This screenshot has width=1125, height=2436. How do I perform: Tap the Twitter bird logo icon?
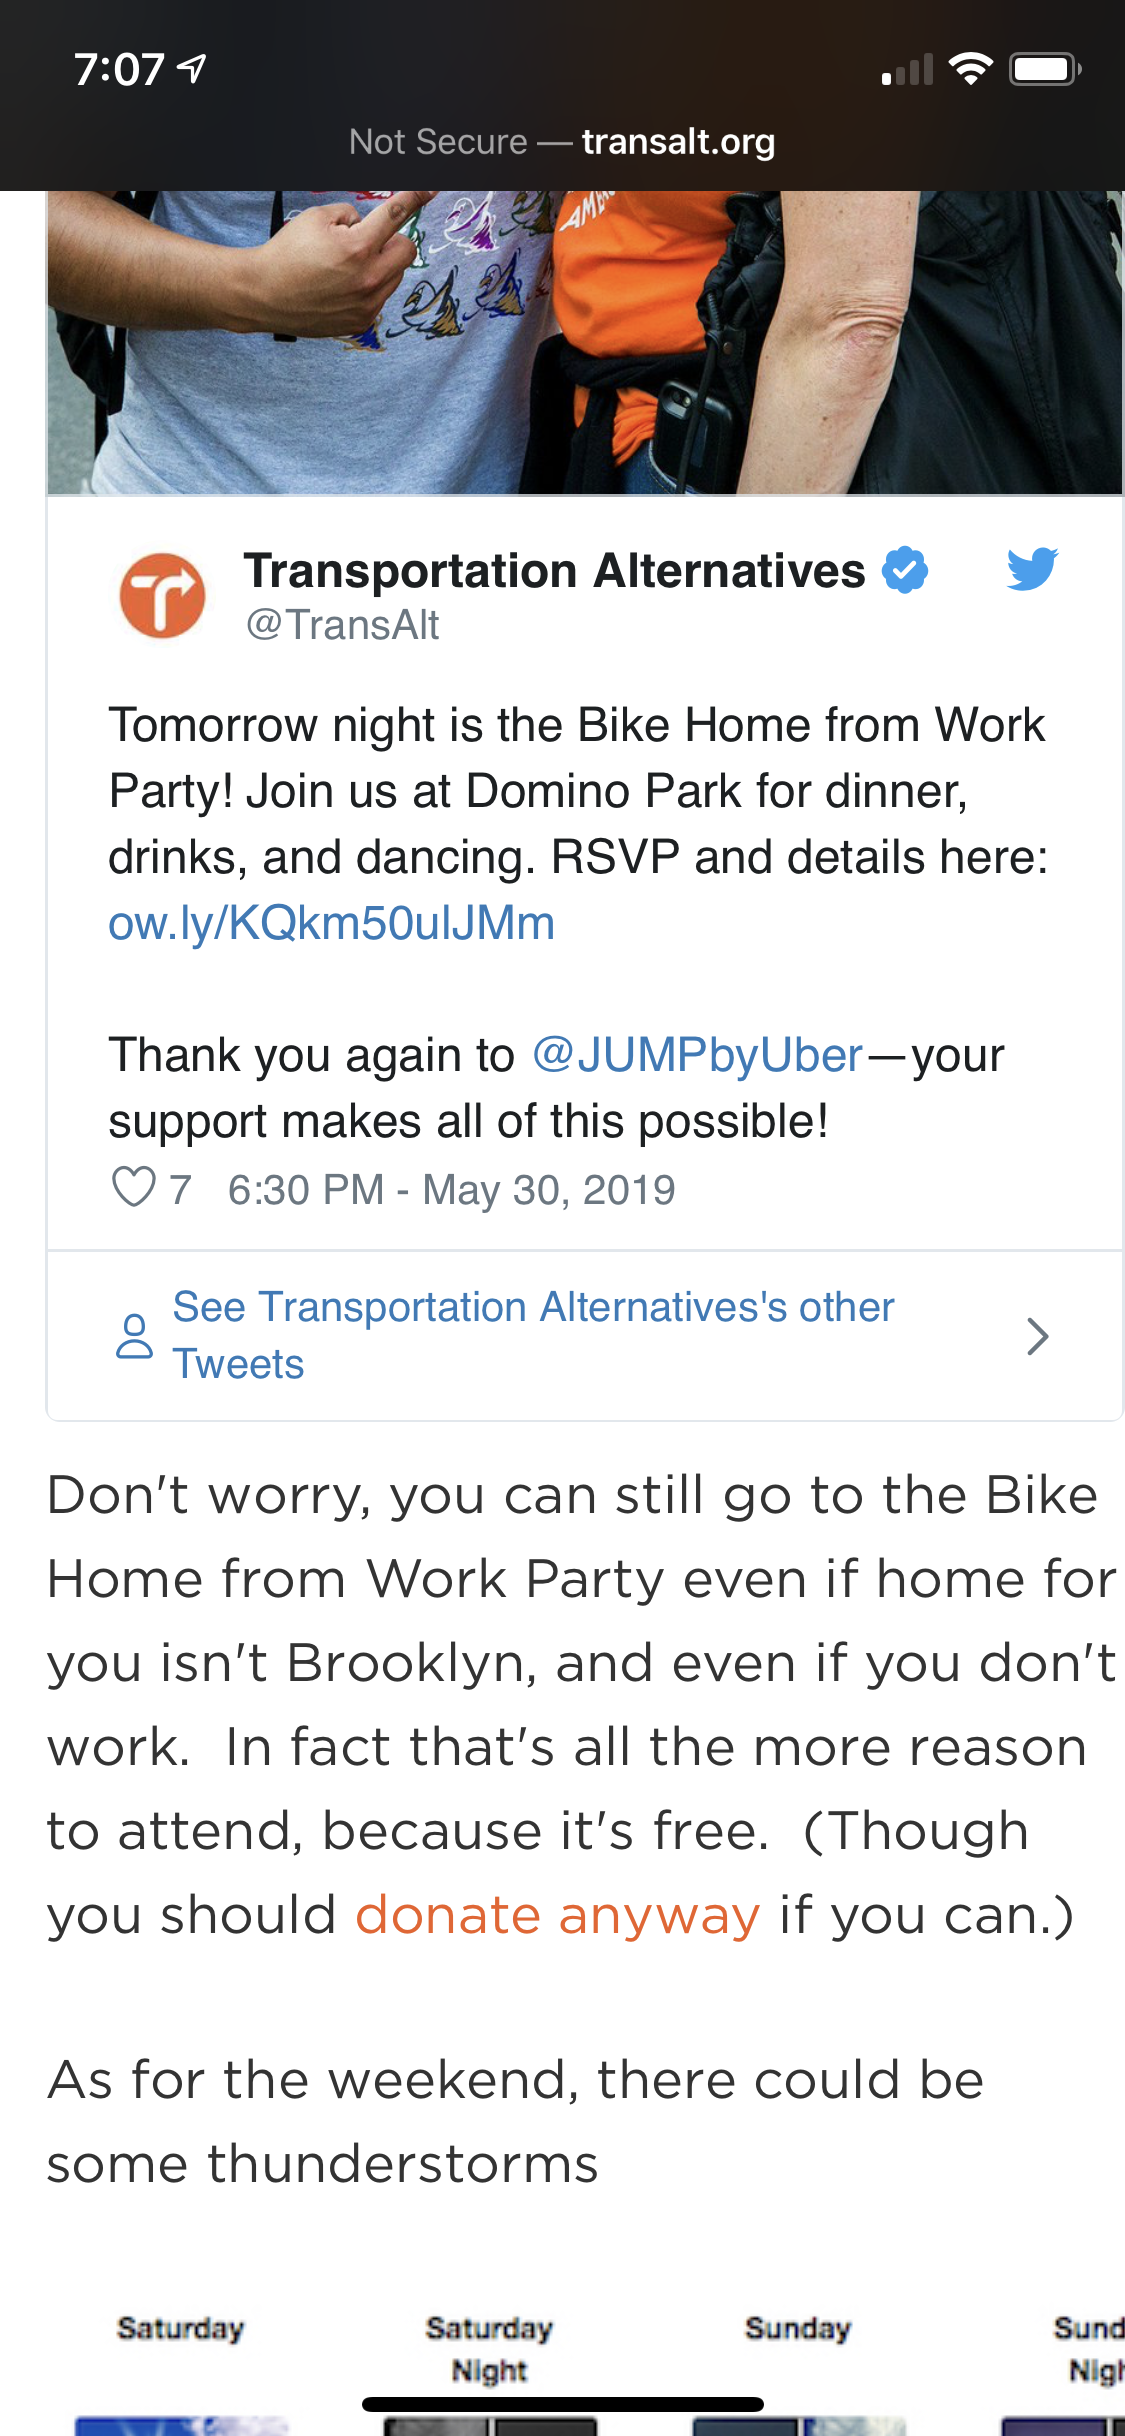[x=1031, y=569]
